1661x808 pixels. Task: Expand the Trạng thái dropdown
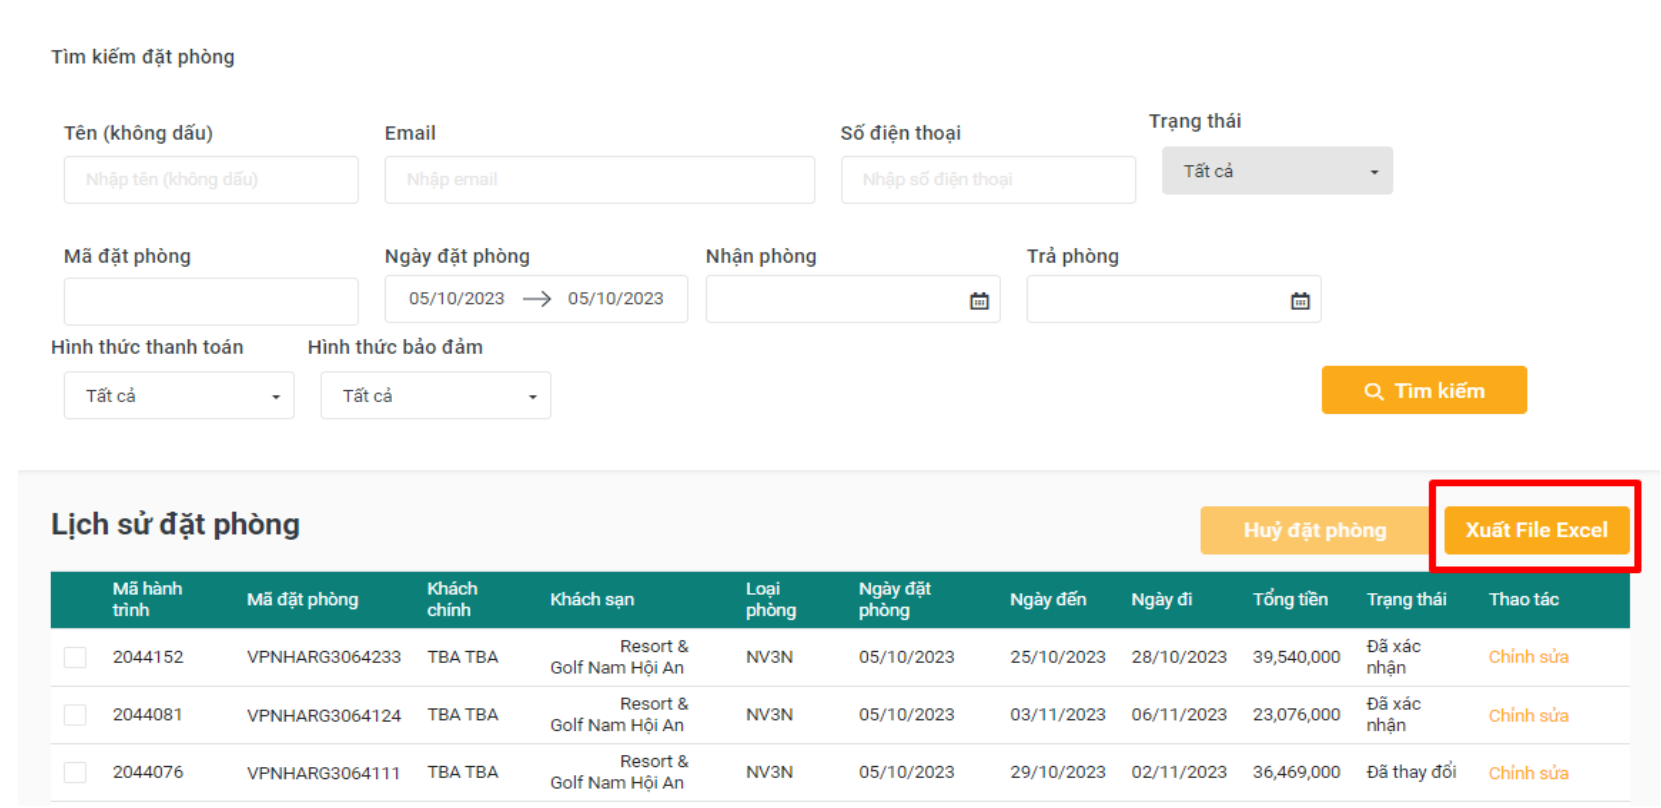click(x=1276, y=171)
